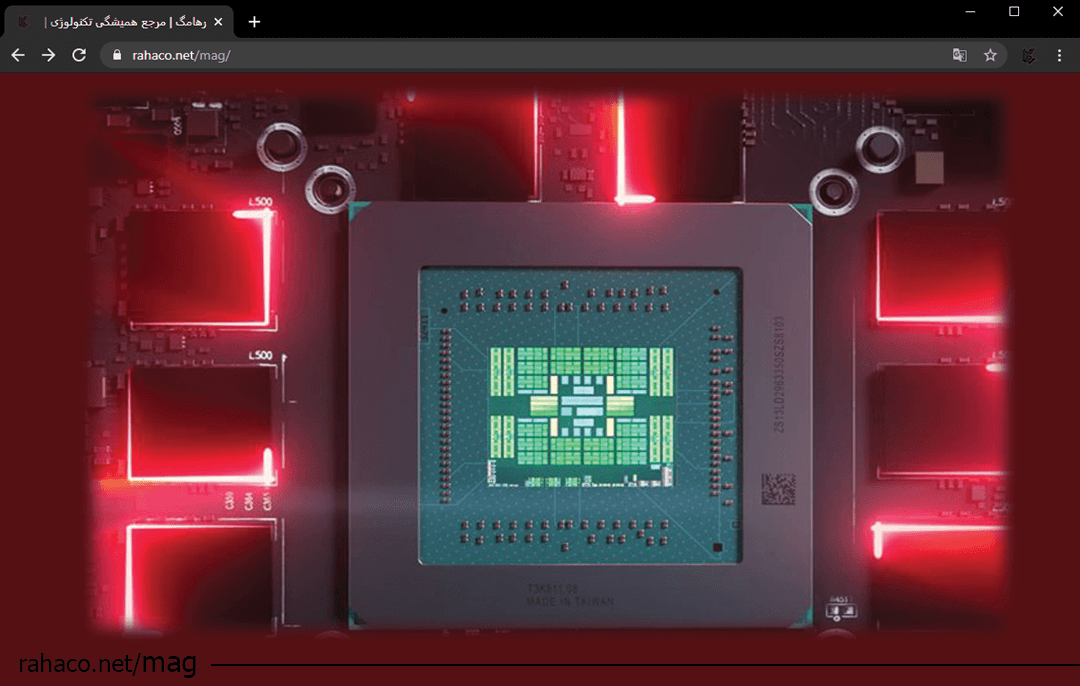
Task: Click the extension icon beside the menu
Action: [1028, 55]
